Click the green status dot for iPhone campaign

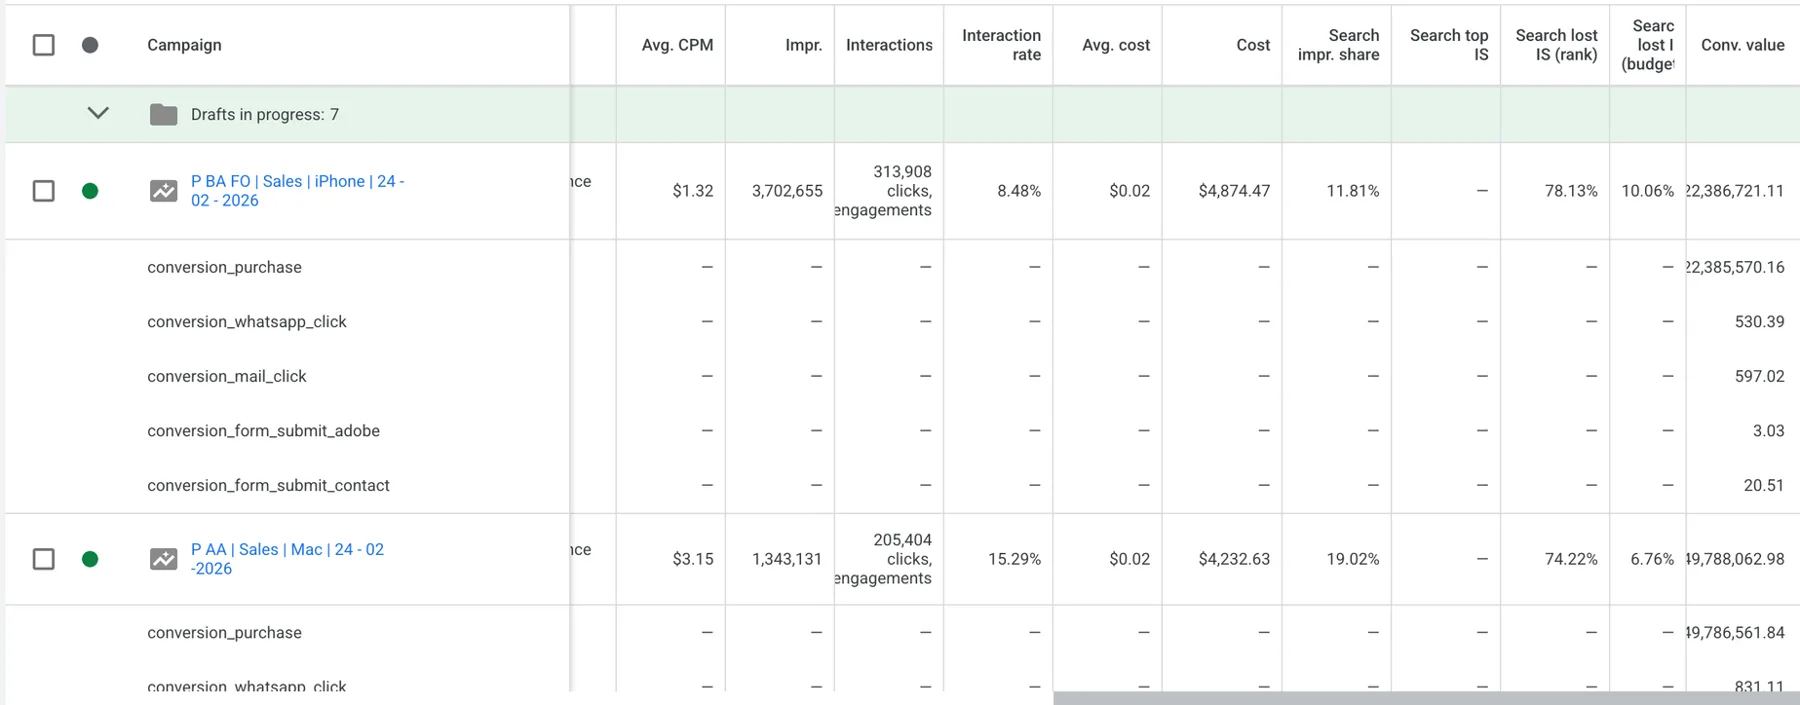click(x=90, y=191)
